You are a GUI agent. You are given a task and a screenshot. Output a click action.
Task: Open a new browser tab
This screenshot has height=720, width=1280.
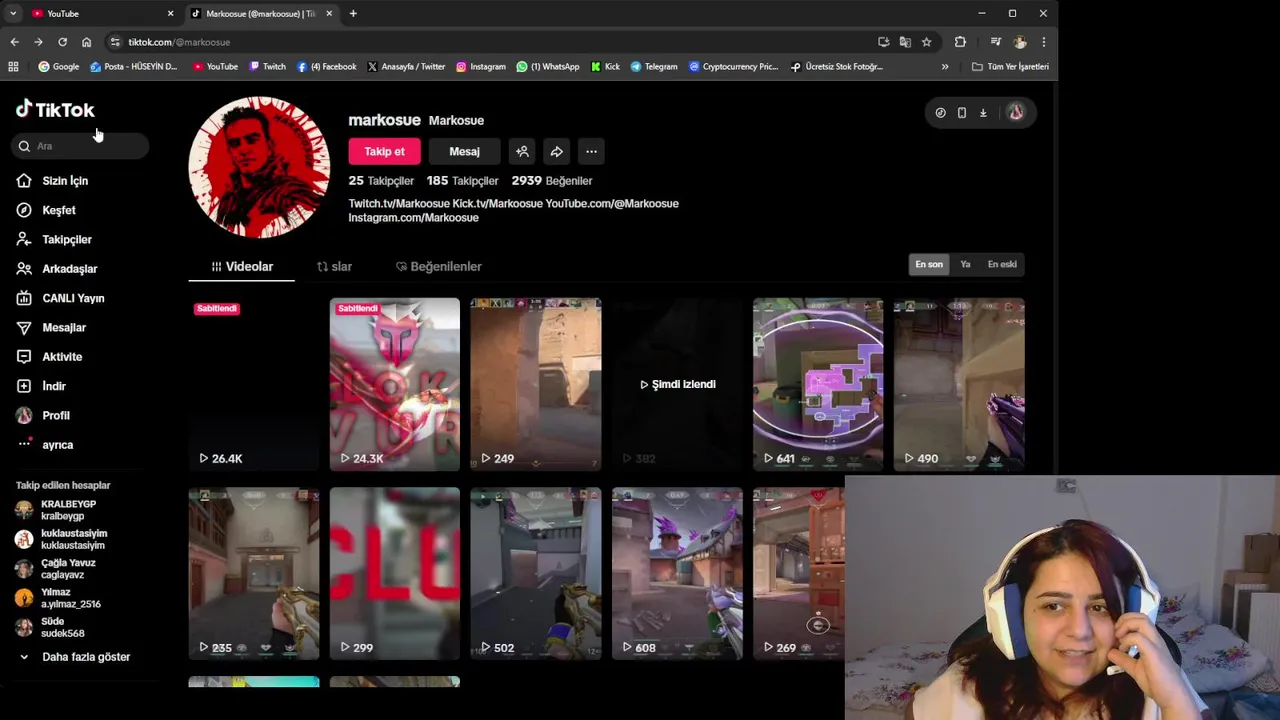353,13
